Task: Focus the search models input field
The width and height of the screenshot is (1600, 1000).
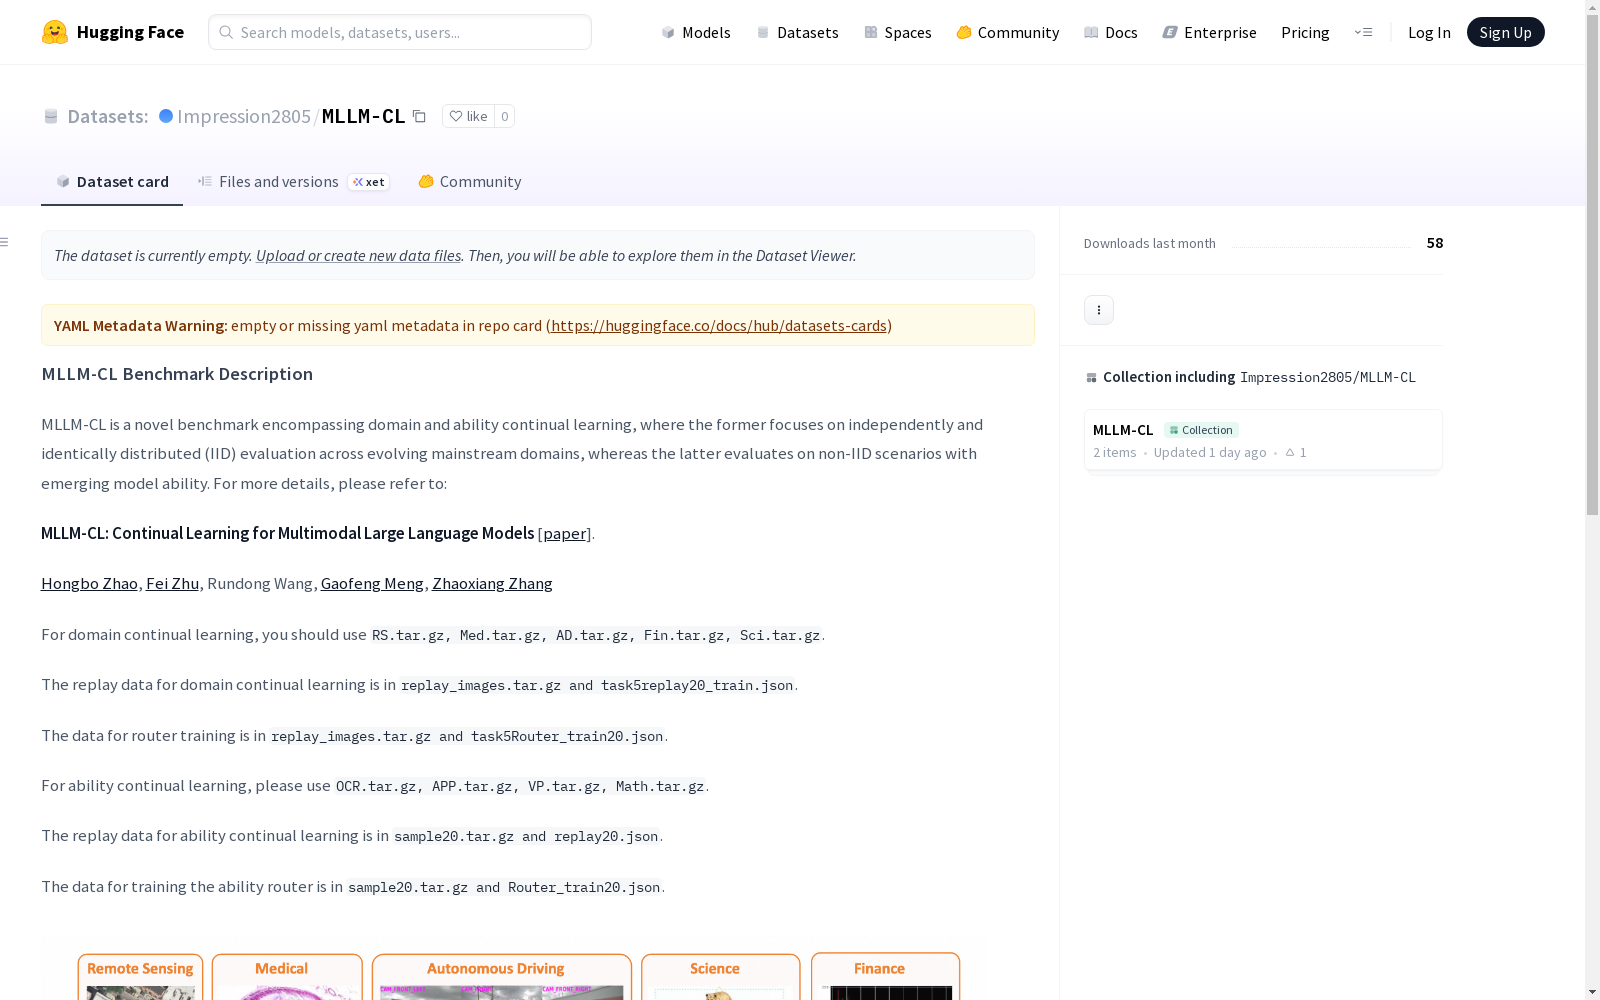Action: point(400,32)
